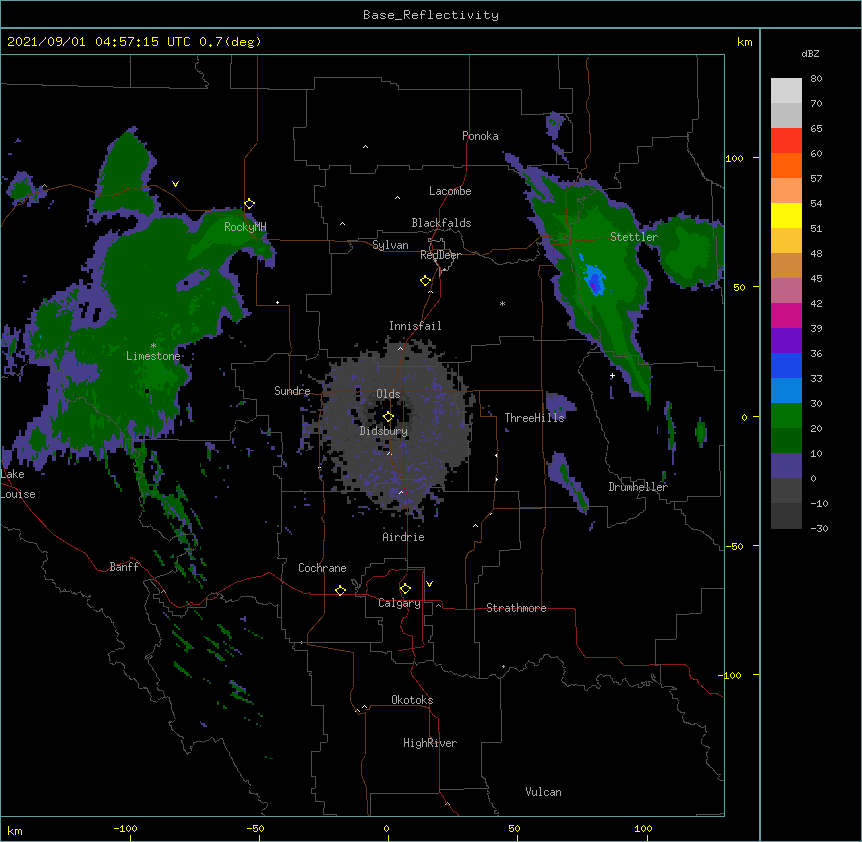Click the Banff label
The width and height of the screenshot is (862, 842).
(124, 567)
